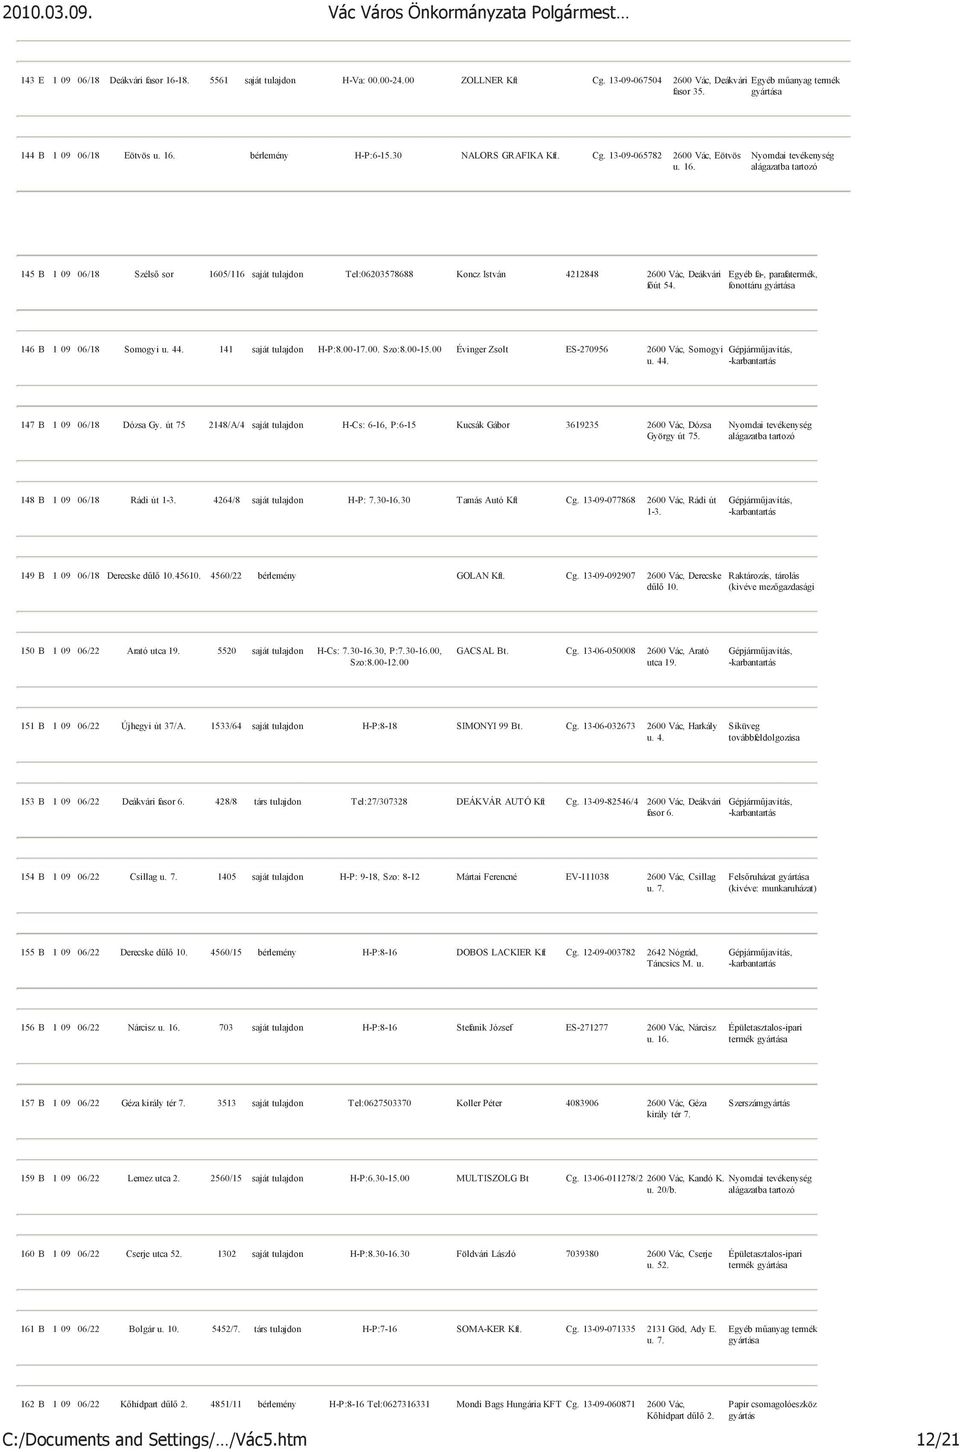The height and width of the screenshot is (1452, 960).
Task: Click the SOMA-KER Kft. entry
Action: tap(489, 1330)
